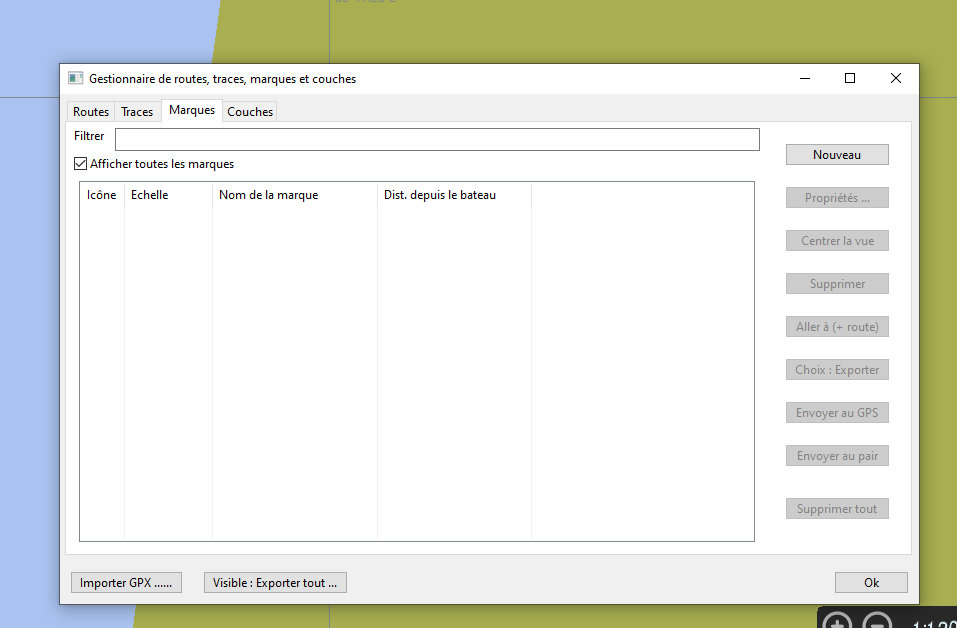Screen dimensions: 957x628
Task: Open the Marques tab
Action: (x=191, y=111)
